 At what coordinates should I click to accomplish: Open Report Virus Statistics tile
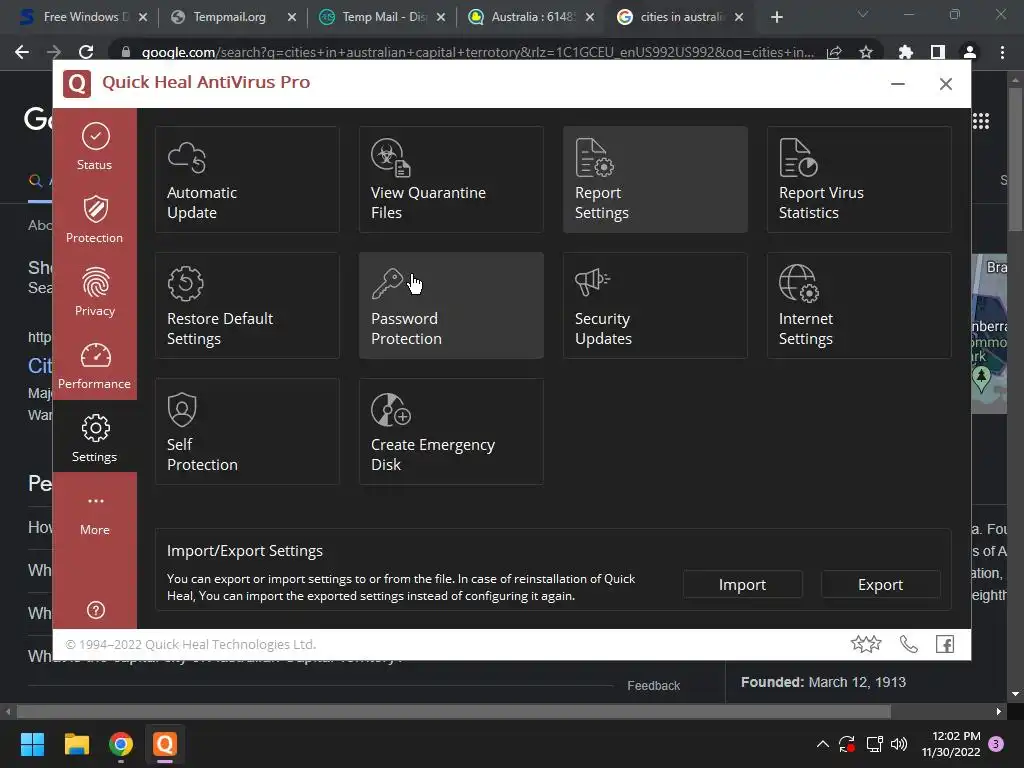[859, 179]
